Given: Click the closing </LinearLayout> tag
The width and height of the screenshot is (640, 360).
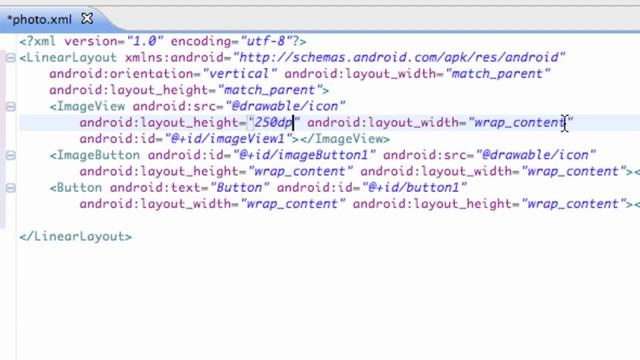Looking at the screenshot, I should (76, 237).
